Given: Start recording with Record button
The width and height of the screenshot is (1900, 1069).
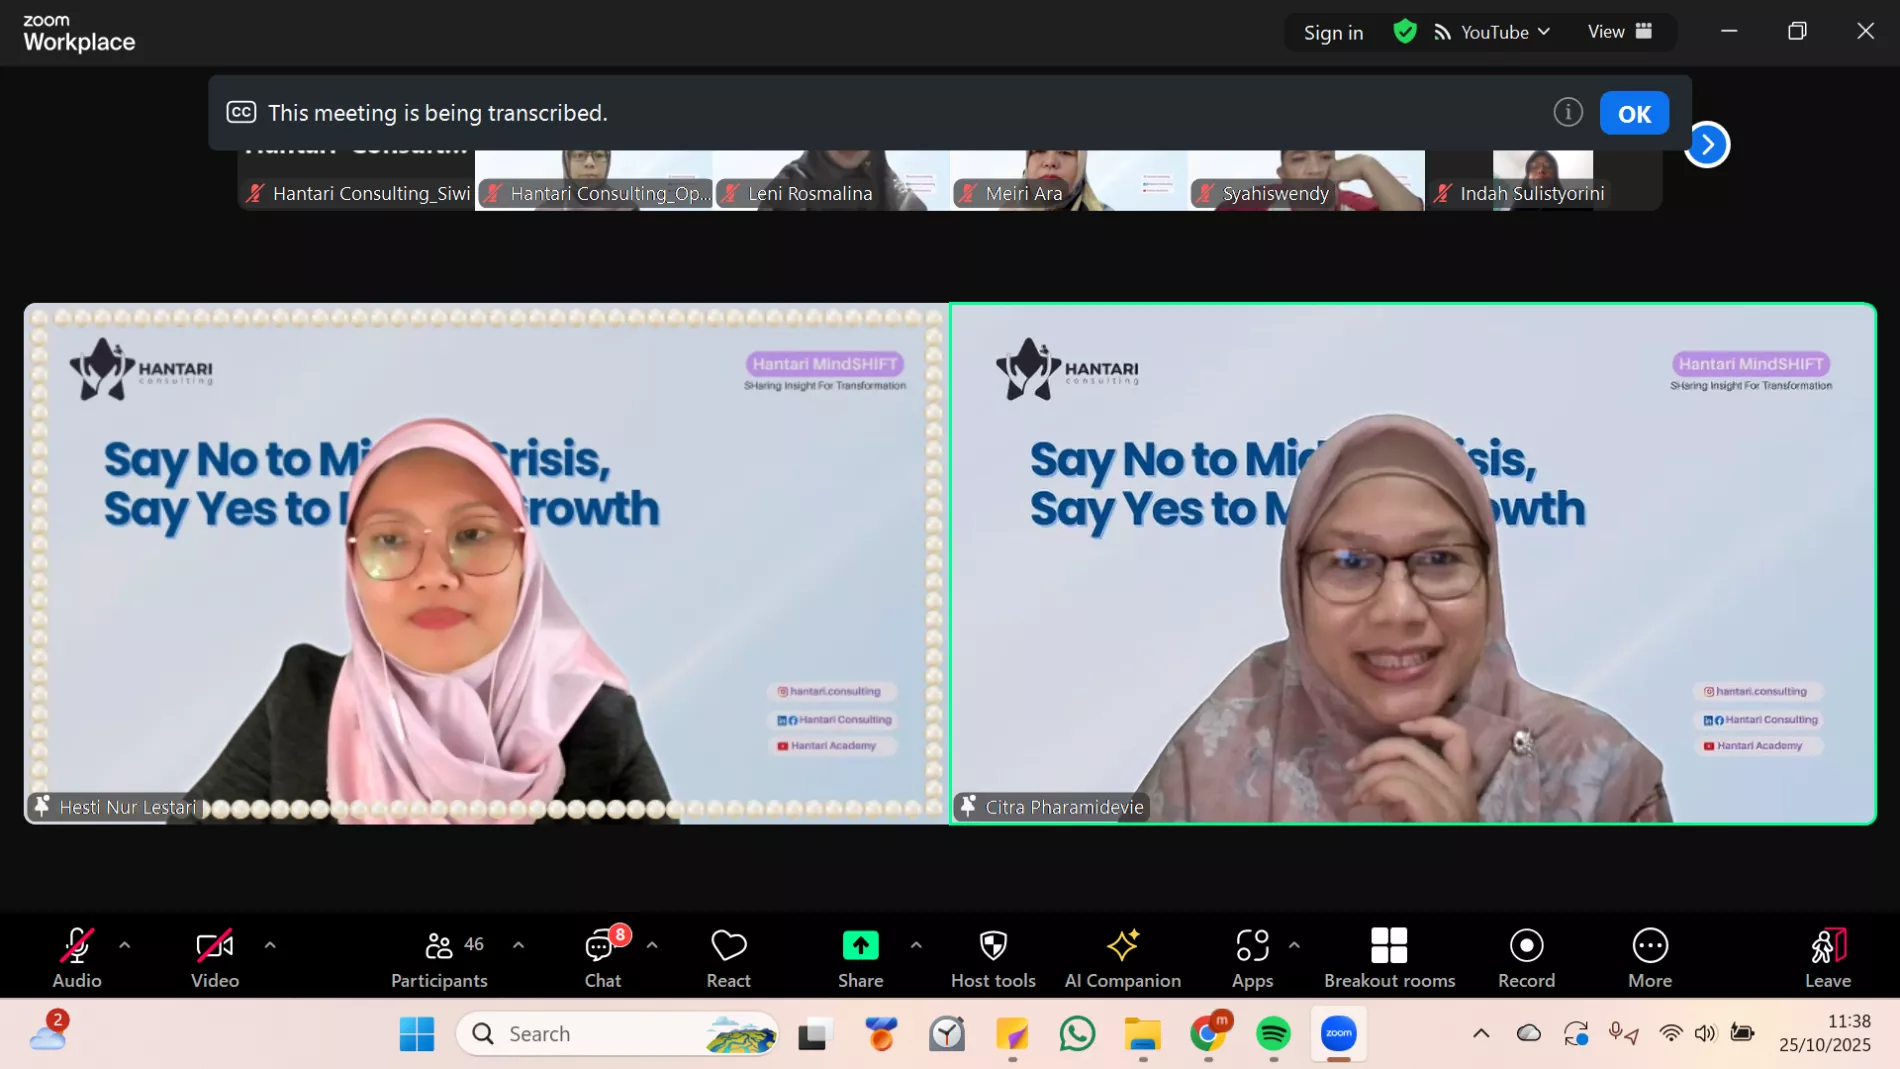Looking at the screenshot, I should click(x=1525, y=956).
